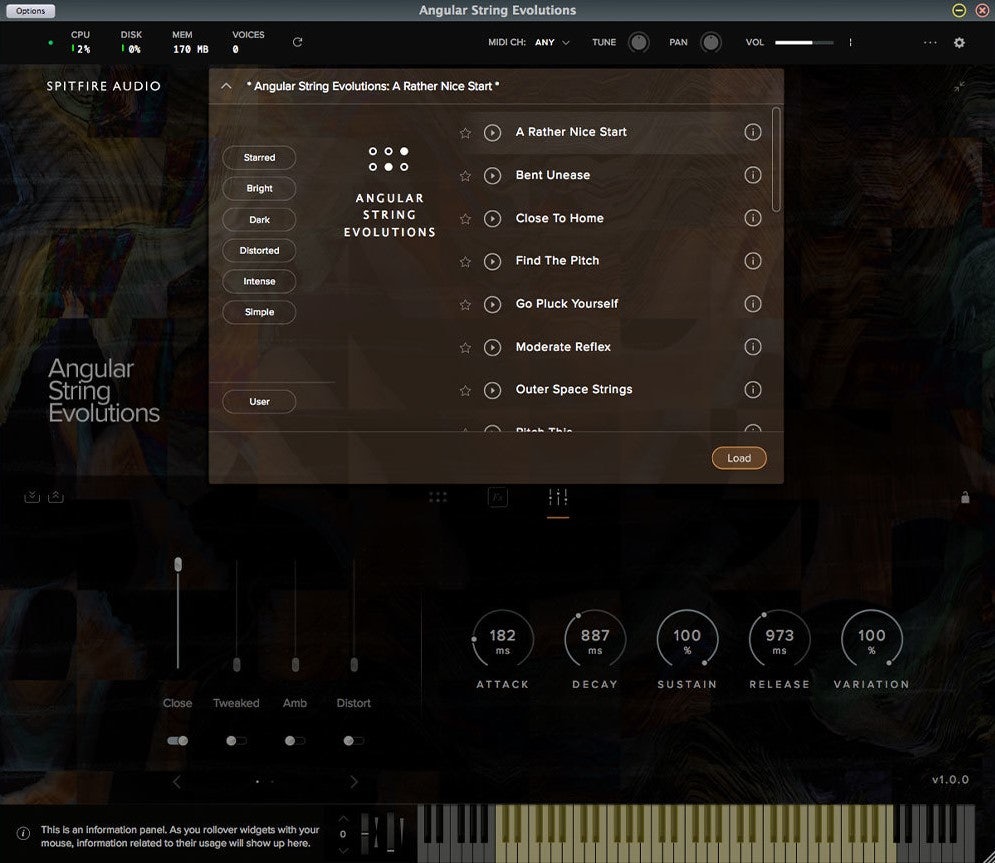995x863 pixels.
Task: Show info for Go Pluck Yourself
Action: [753, 304]
